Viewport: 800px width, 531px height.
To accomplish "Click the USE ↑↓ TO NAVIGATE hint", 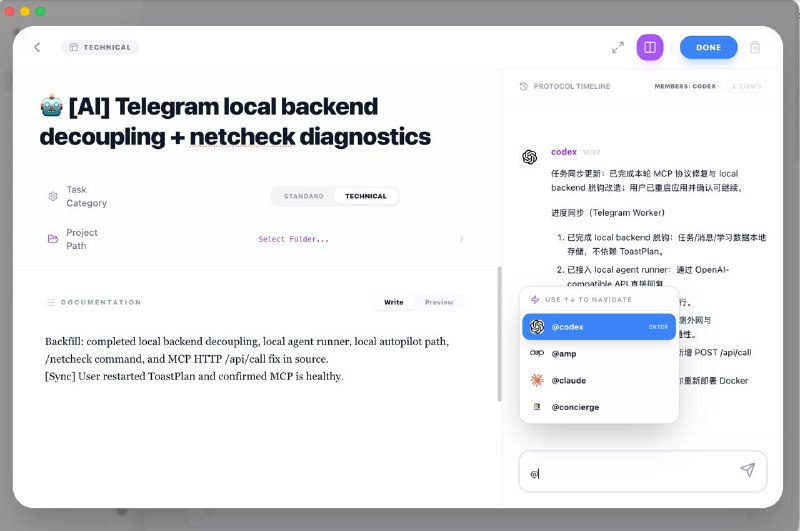I will [588, 300].
